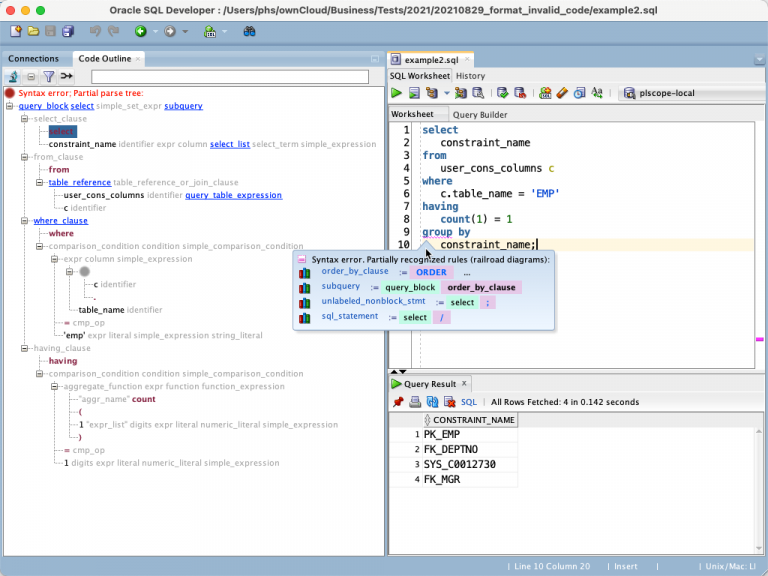The width and height of the screenshot is (768, 576).
Task: Open the History tab
Action: tap(470, 76)
